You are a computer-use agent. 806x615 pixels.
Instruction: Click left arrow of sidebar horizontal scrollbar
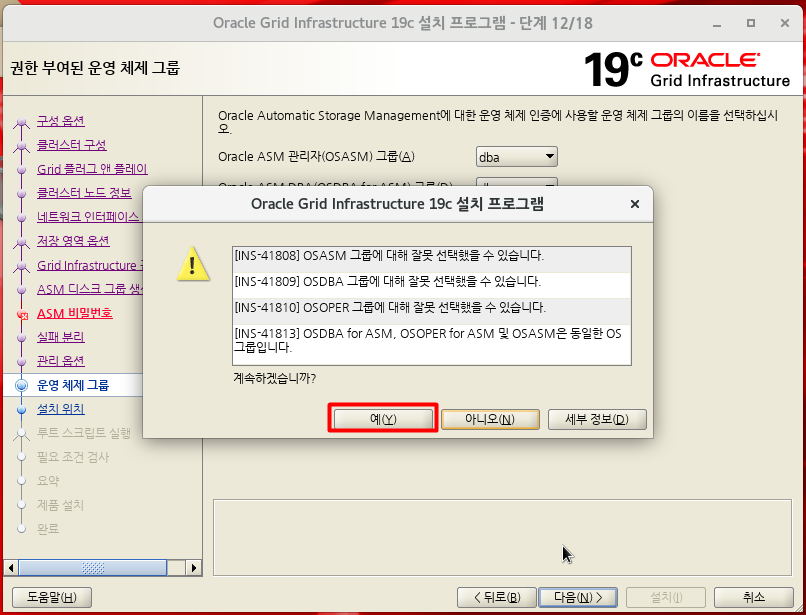[11, 568]
